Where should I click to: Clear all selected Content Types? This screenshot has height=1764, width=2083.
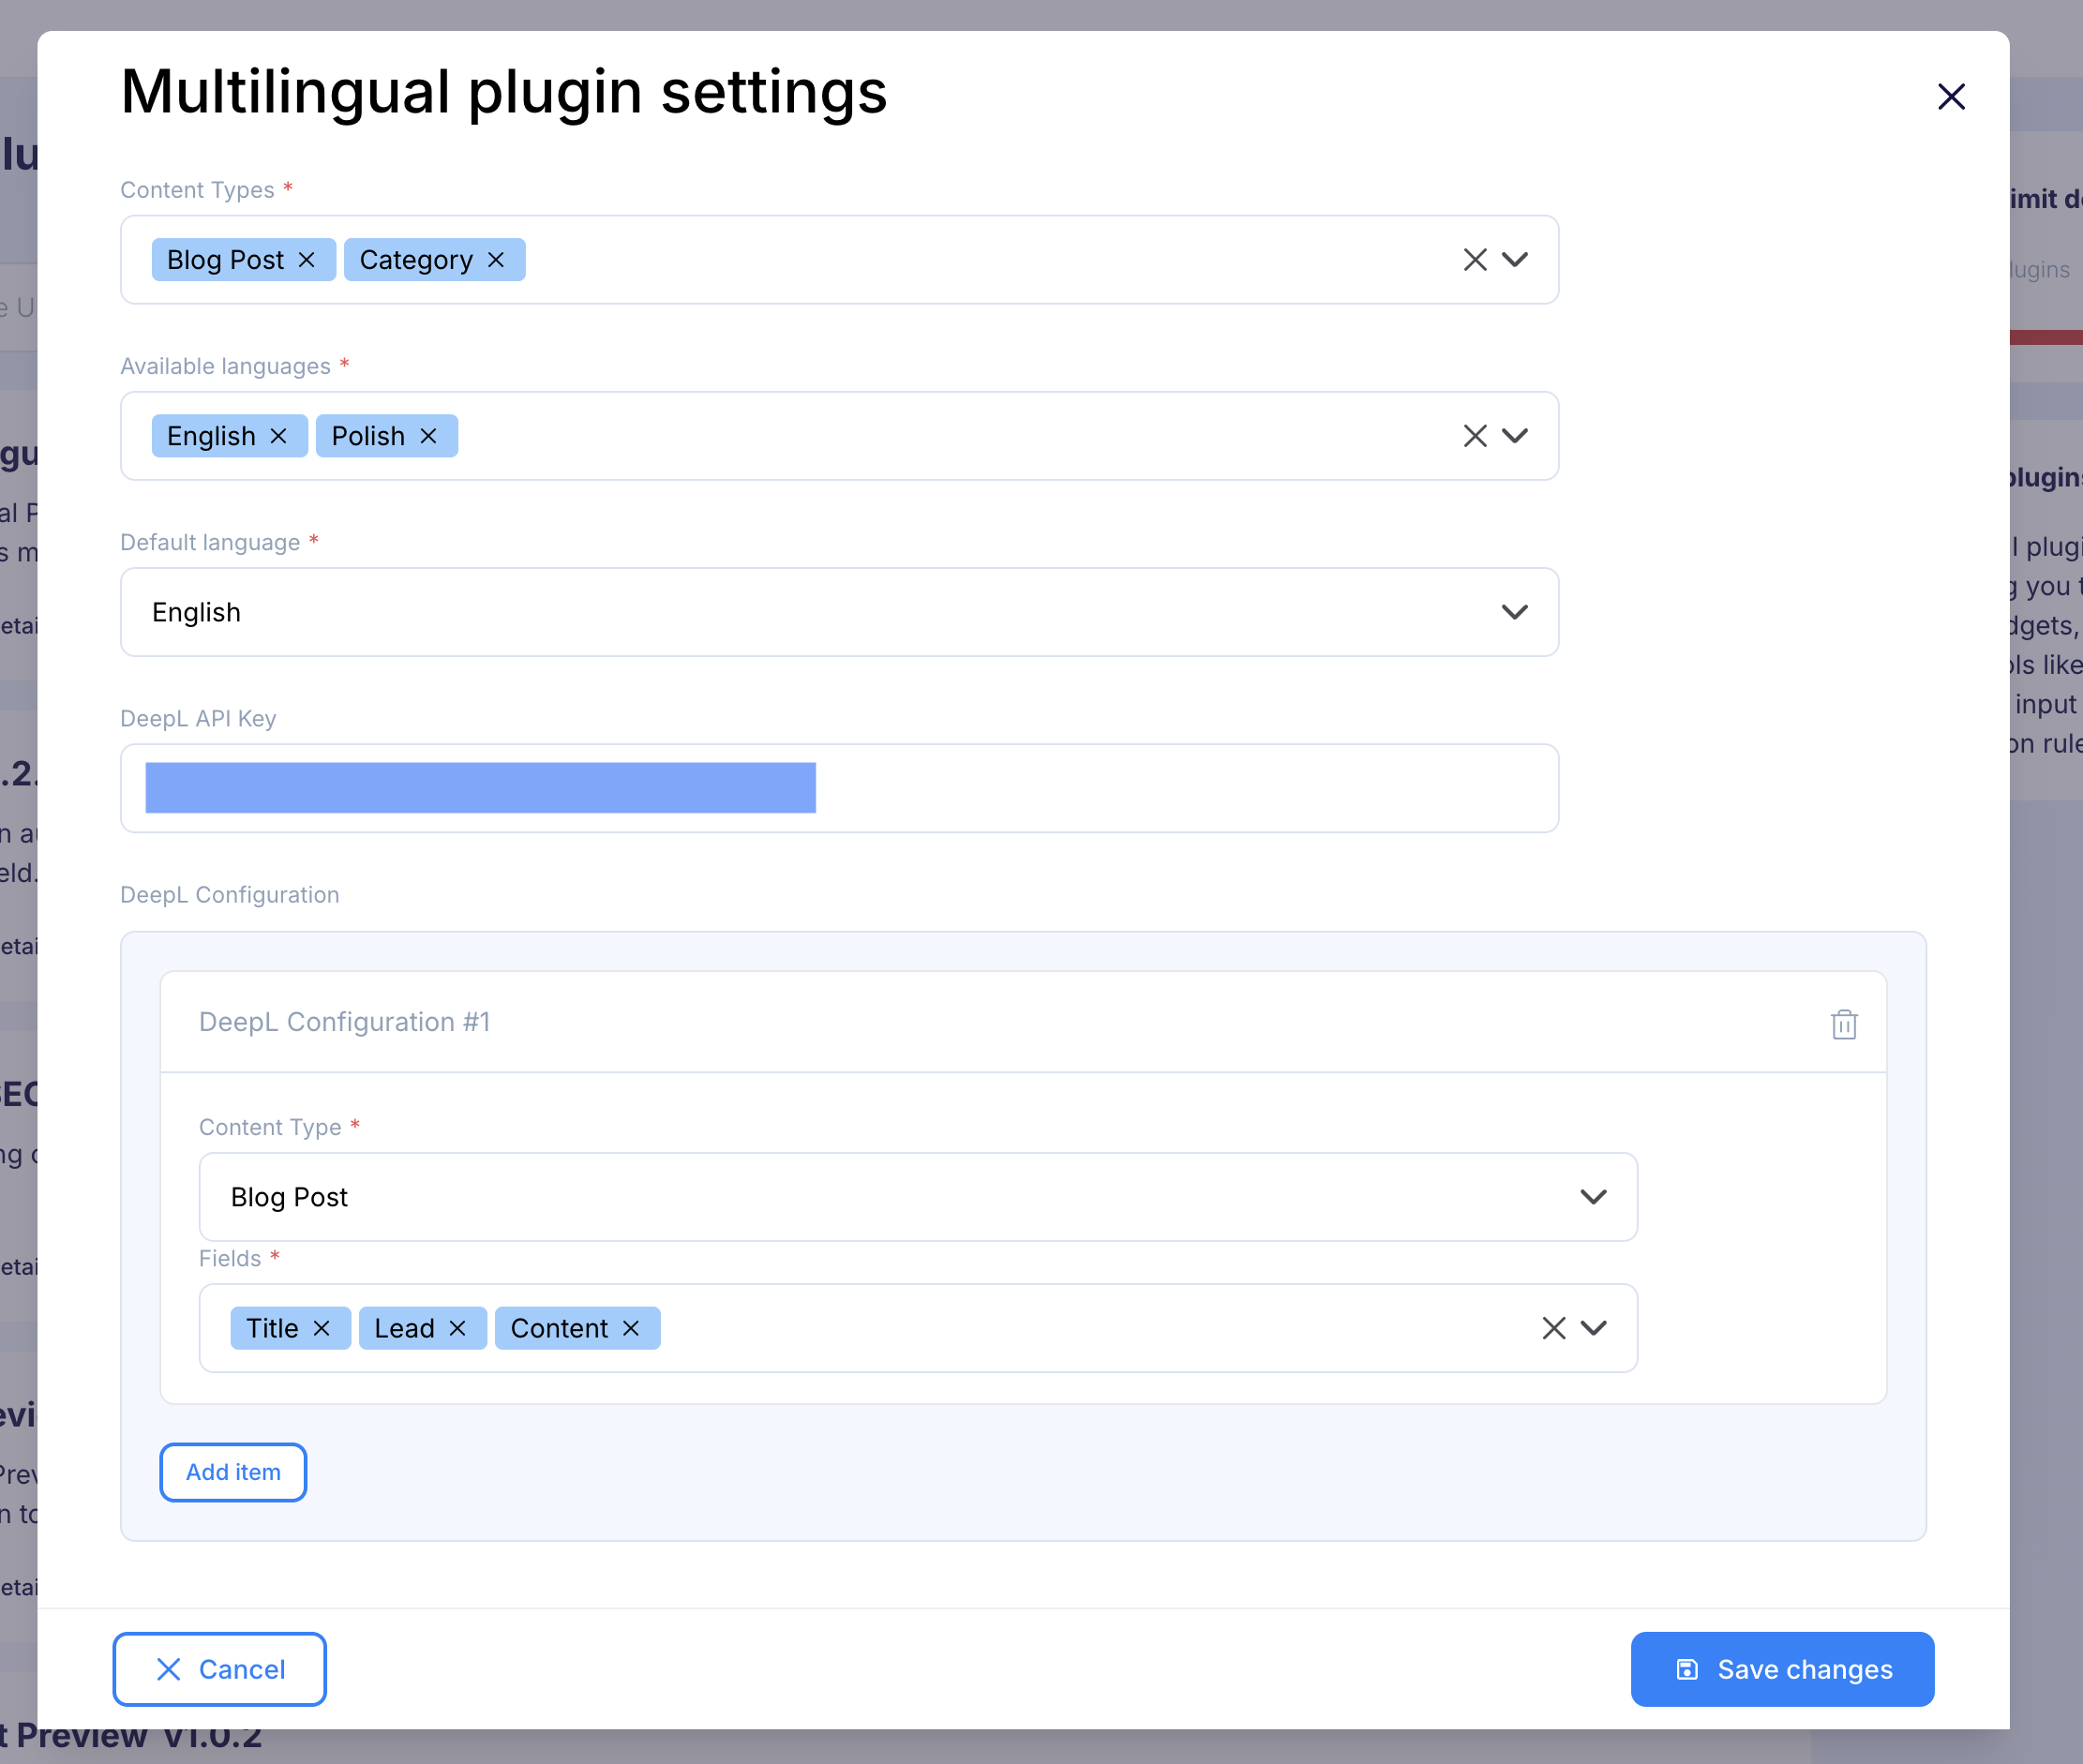click(x=1475, y=260)
